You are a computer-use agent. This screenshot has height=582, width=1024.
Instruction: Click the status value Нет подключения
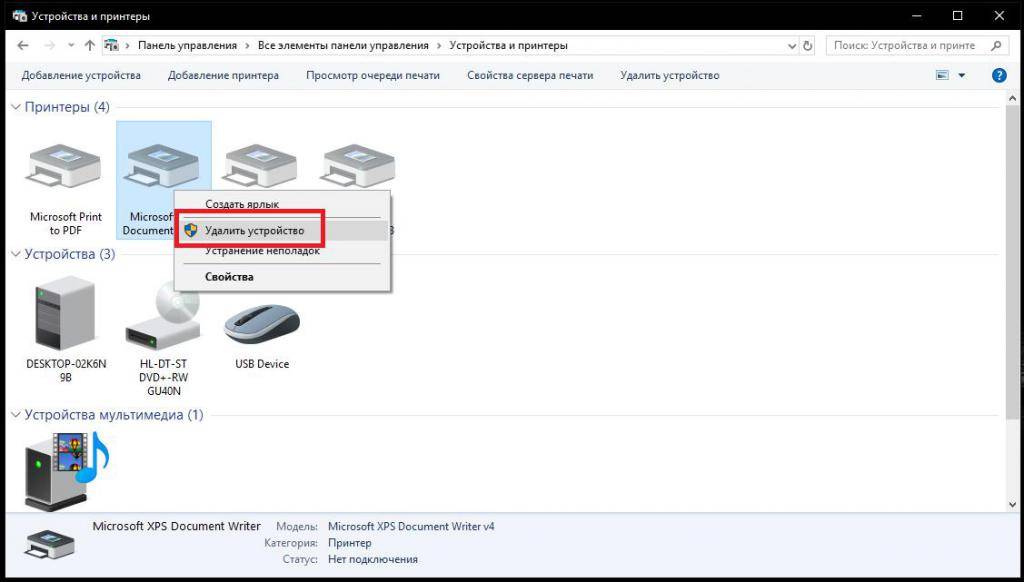[373, 559]
